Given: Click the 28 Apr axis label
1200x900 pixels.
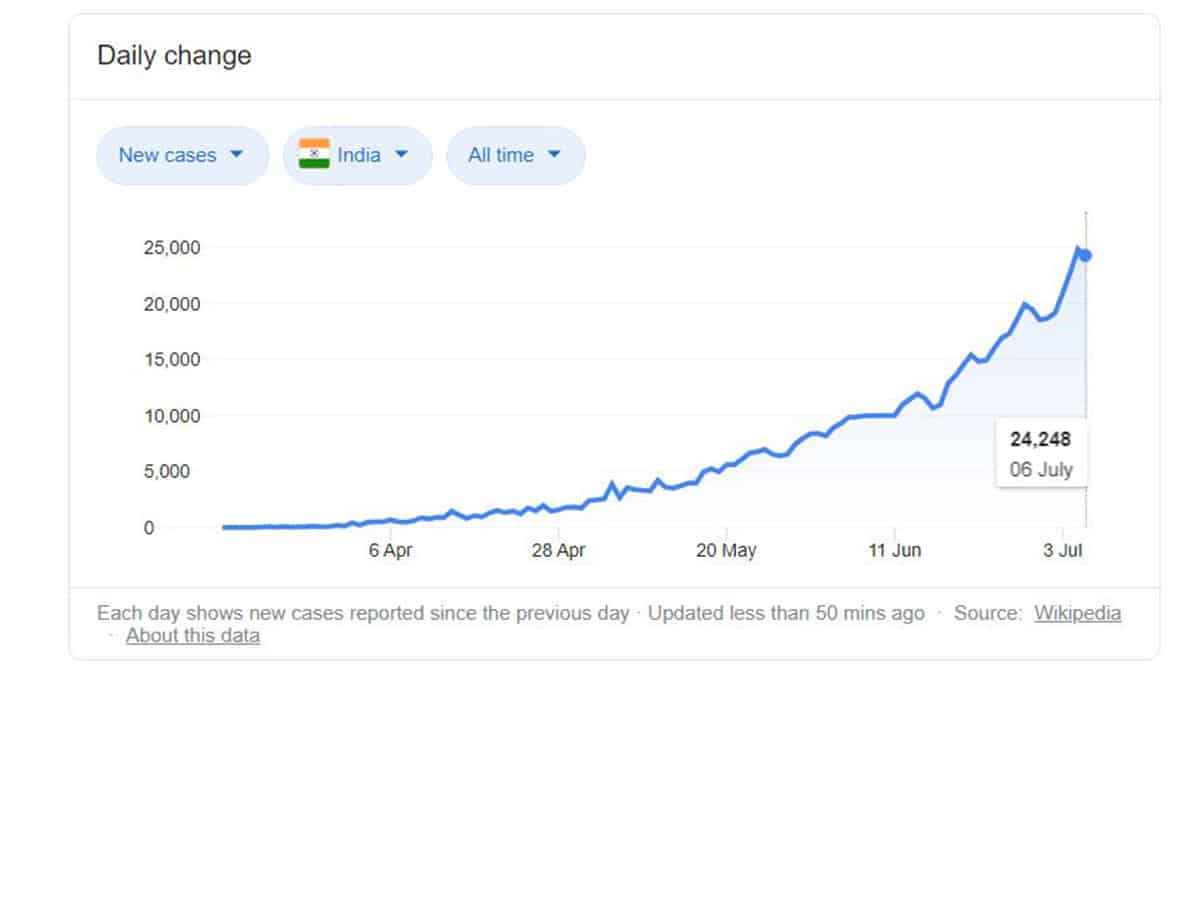Looking at the screenshot, I should [x=558, y=550].
